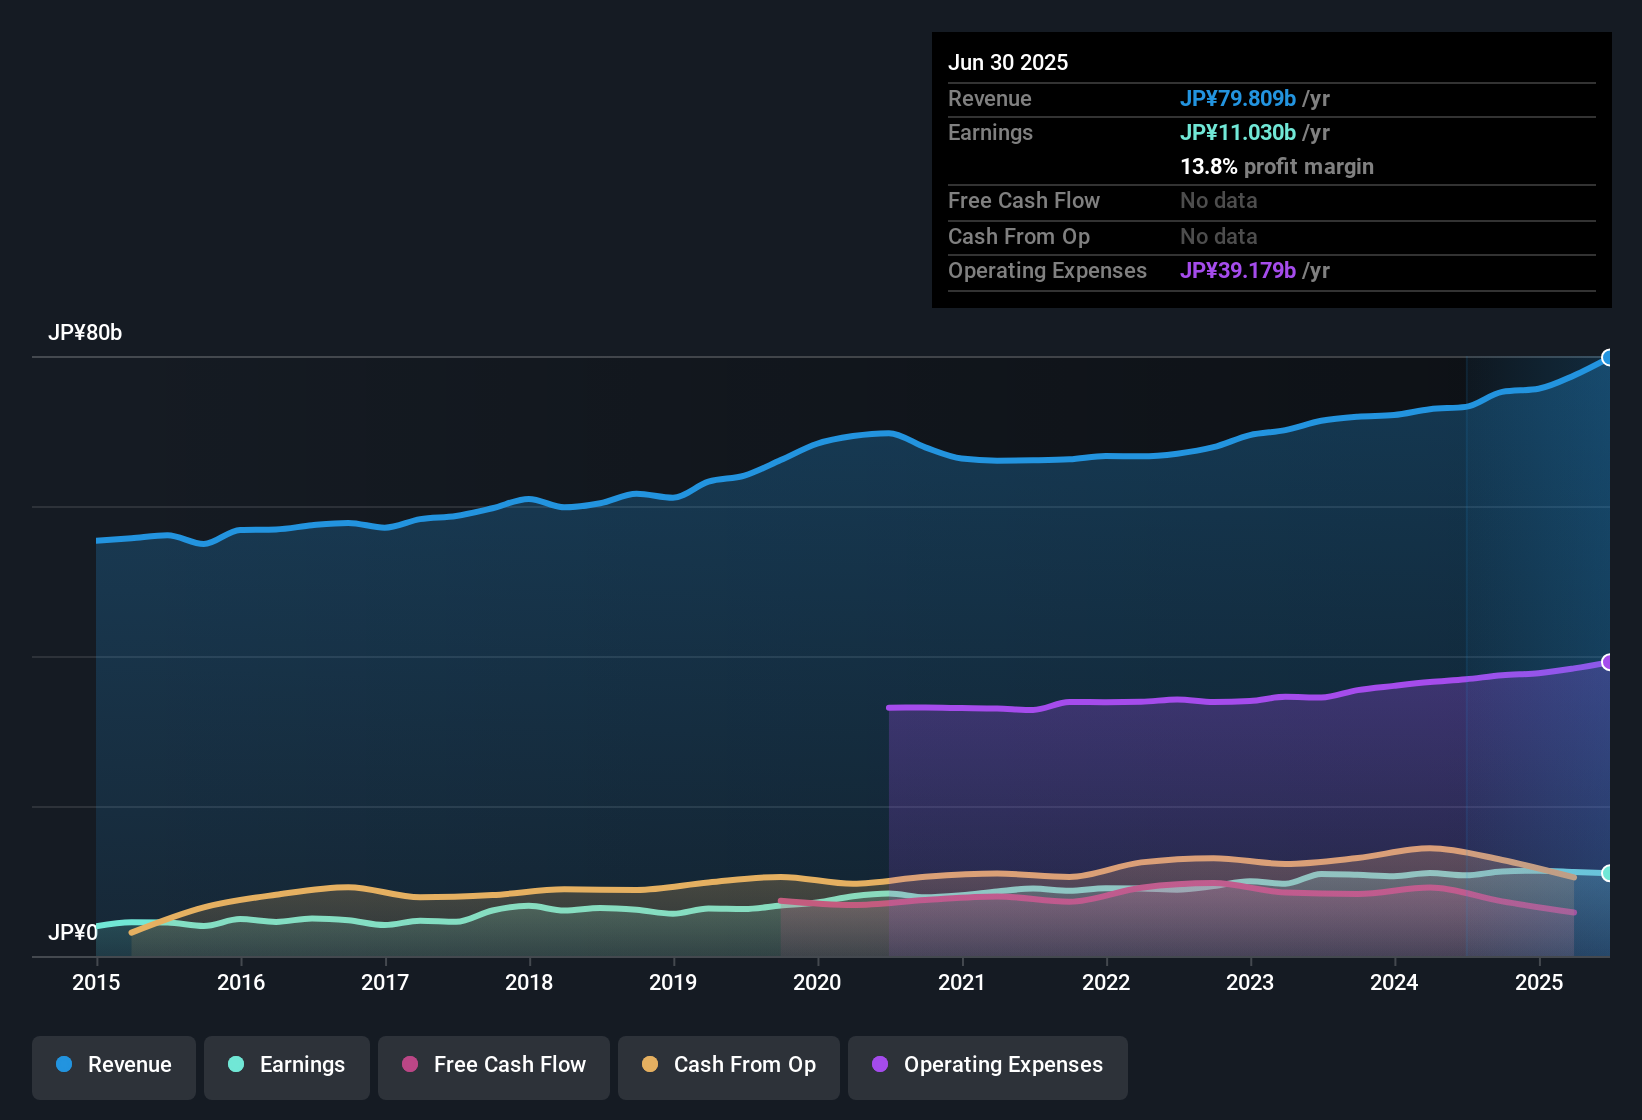
Task: Click the purple Operating Expenses dot icon
Action: 880,1066
